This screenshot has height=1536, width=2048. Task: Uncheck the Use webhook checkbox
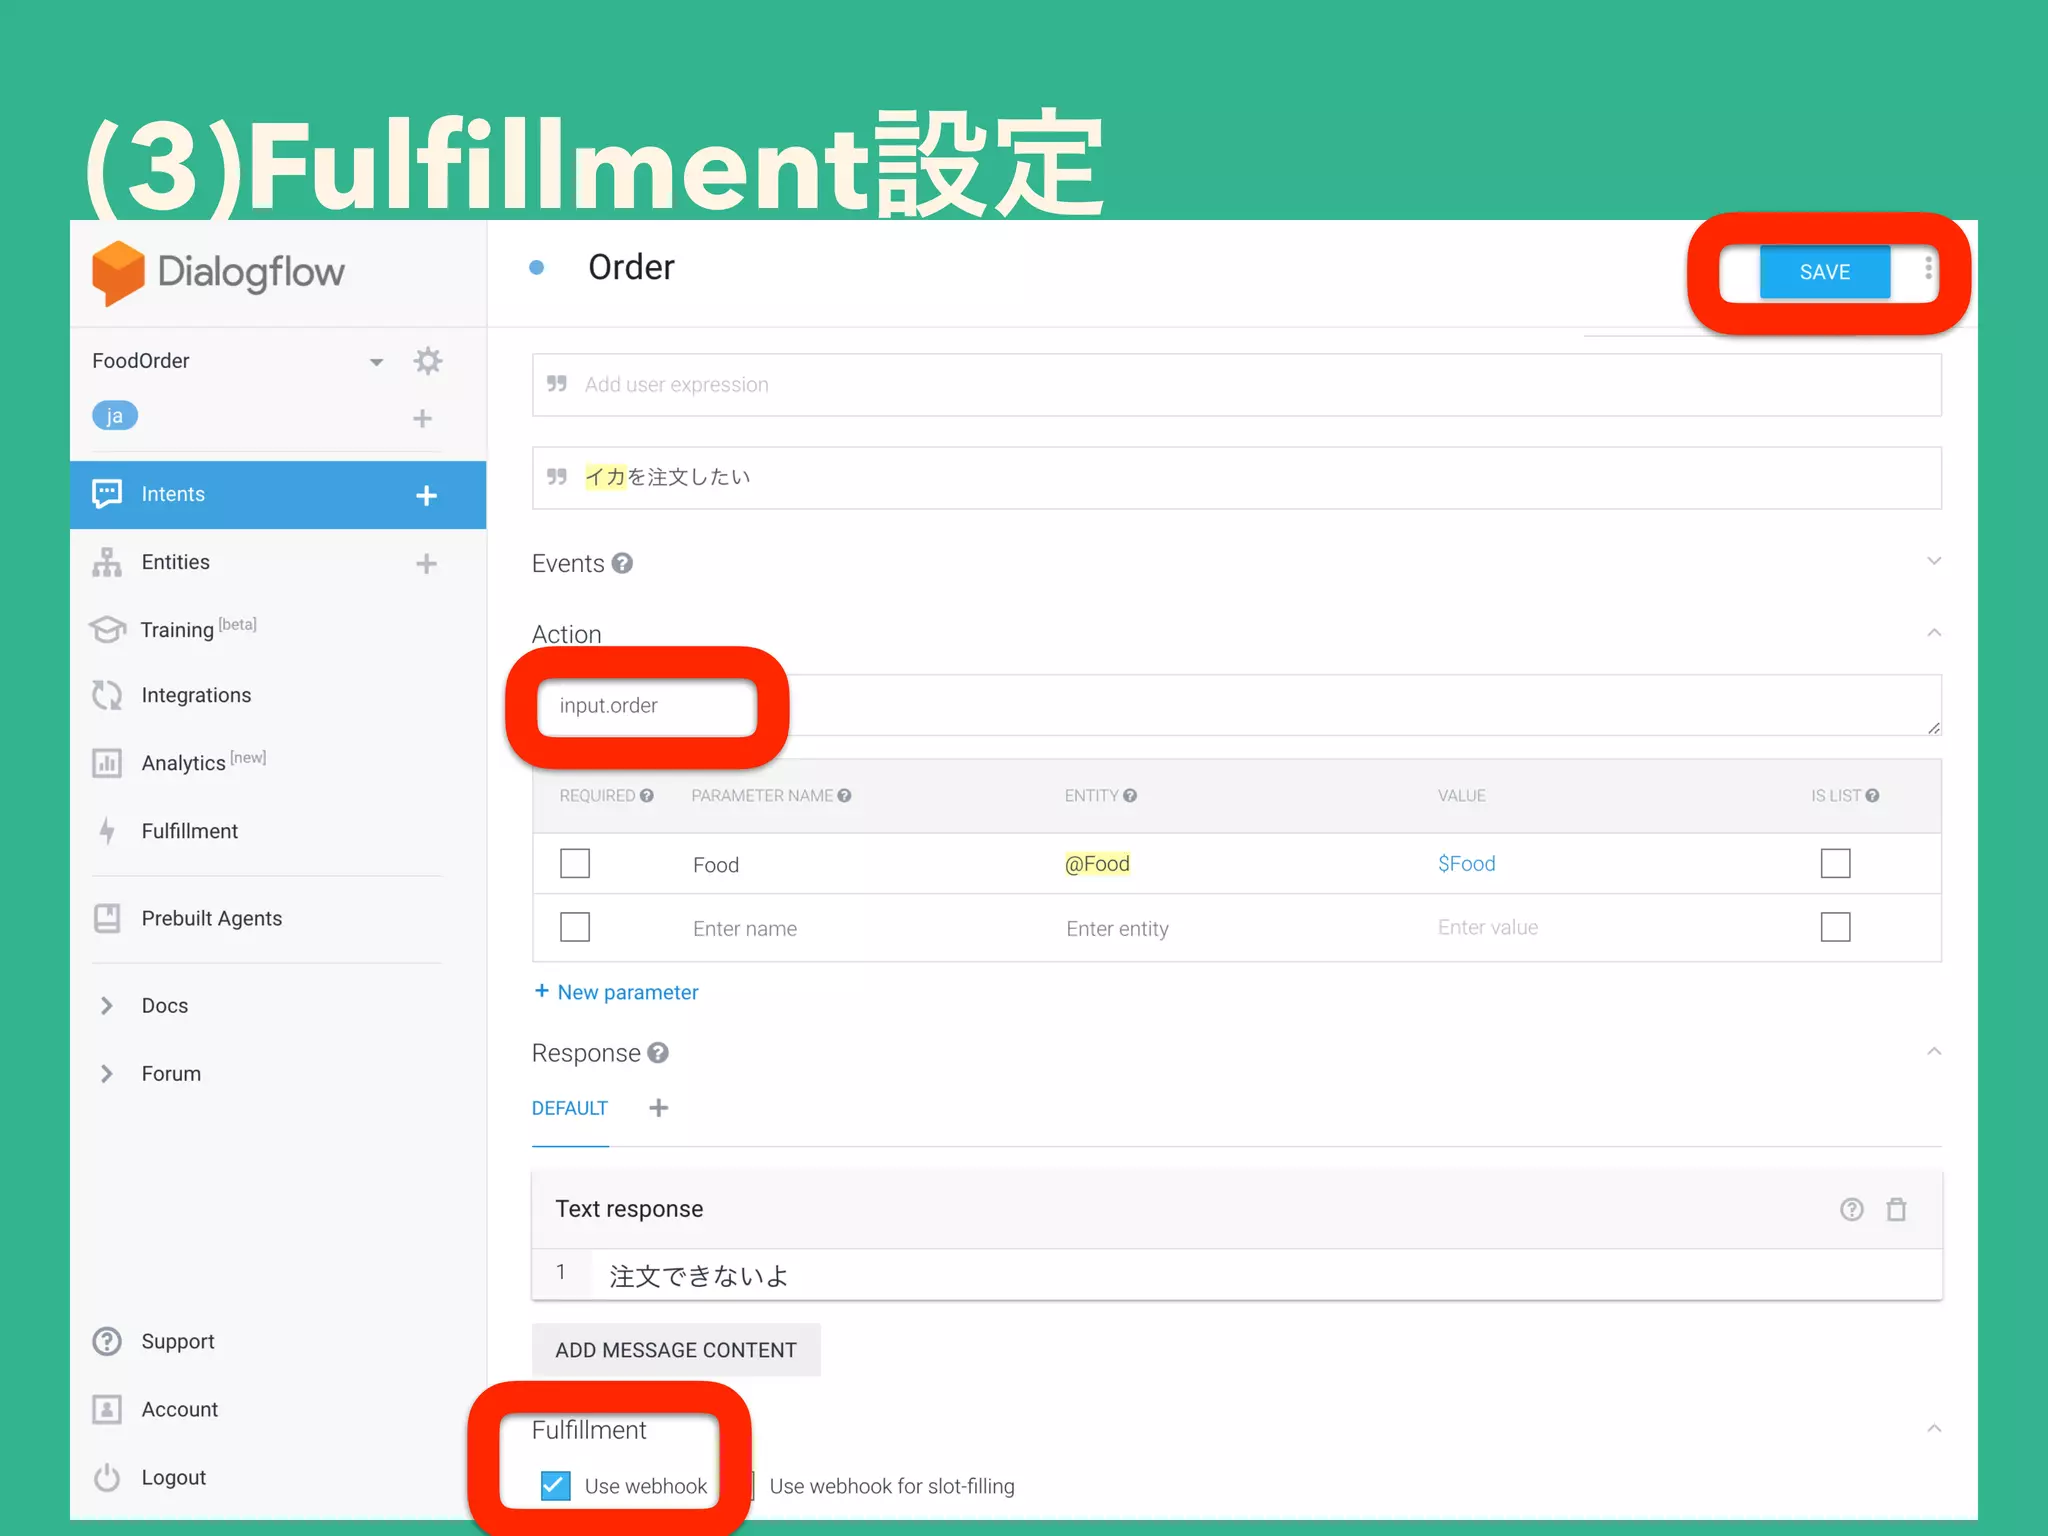(555, 1486)
